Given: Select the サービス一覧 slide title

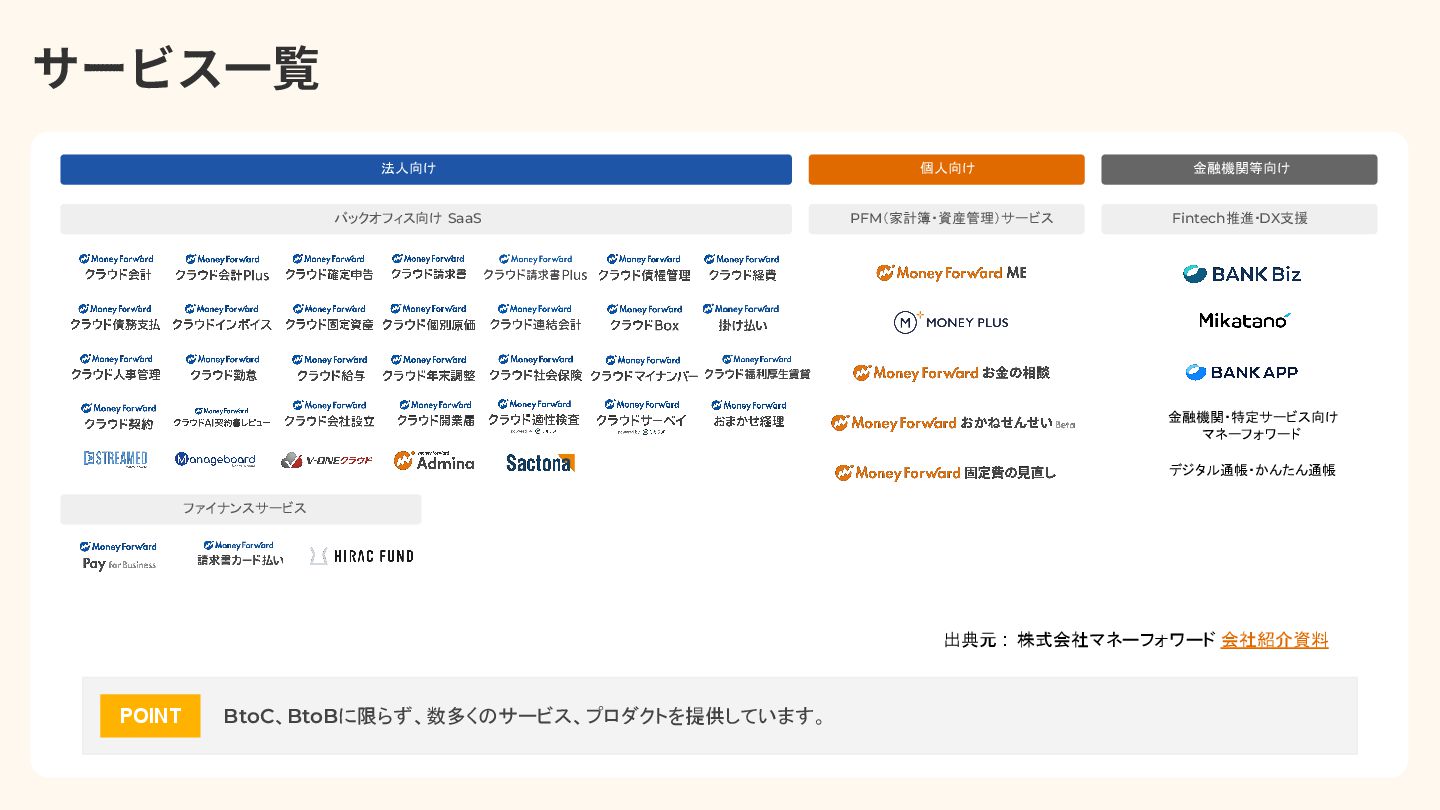Looking at the screenshot, I should click(176, 69).
